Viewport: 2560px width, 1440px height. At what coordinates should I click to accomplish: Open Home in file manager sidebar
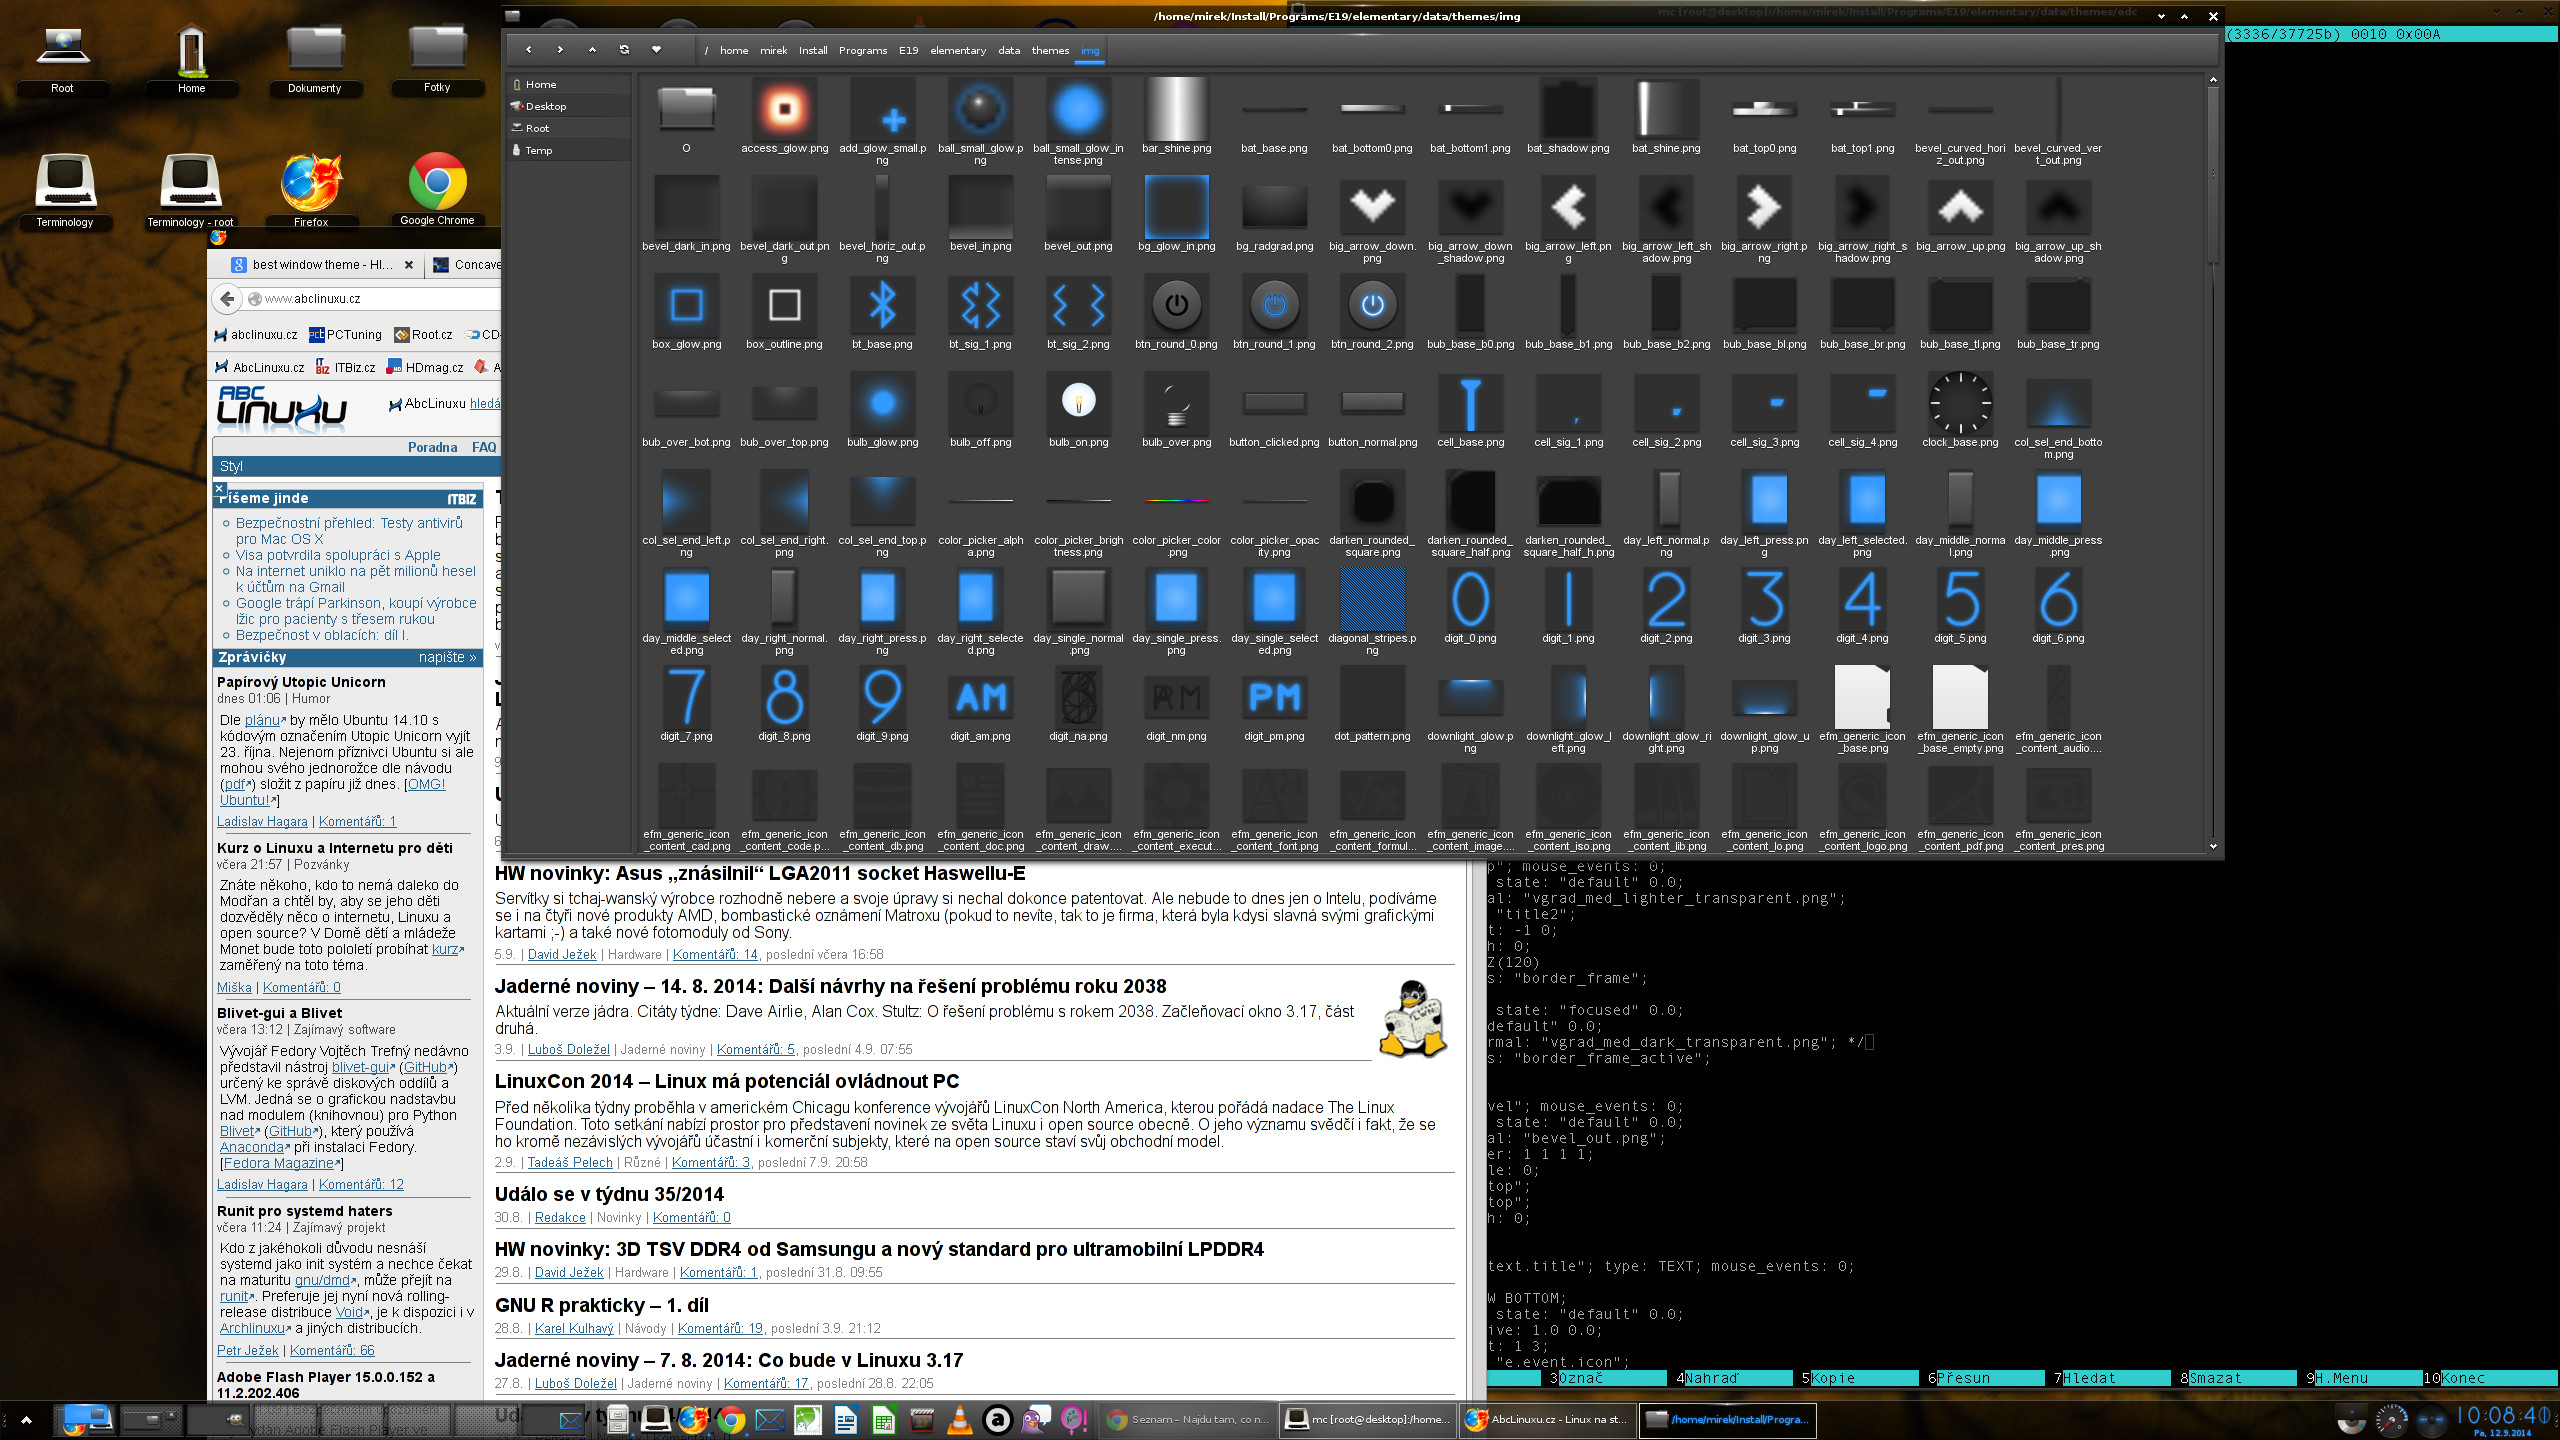[569, 84]
